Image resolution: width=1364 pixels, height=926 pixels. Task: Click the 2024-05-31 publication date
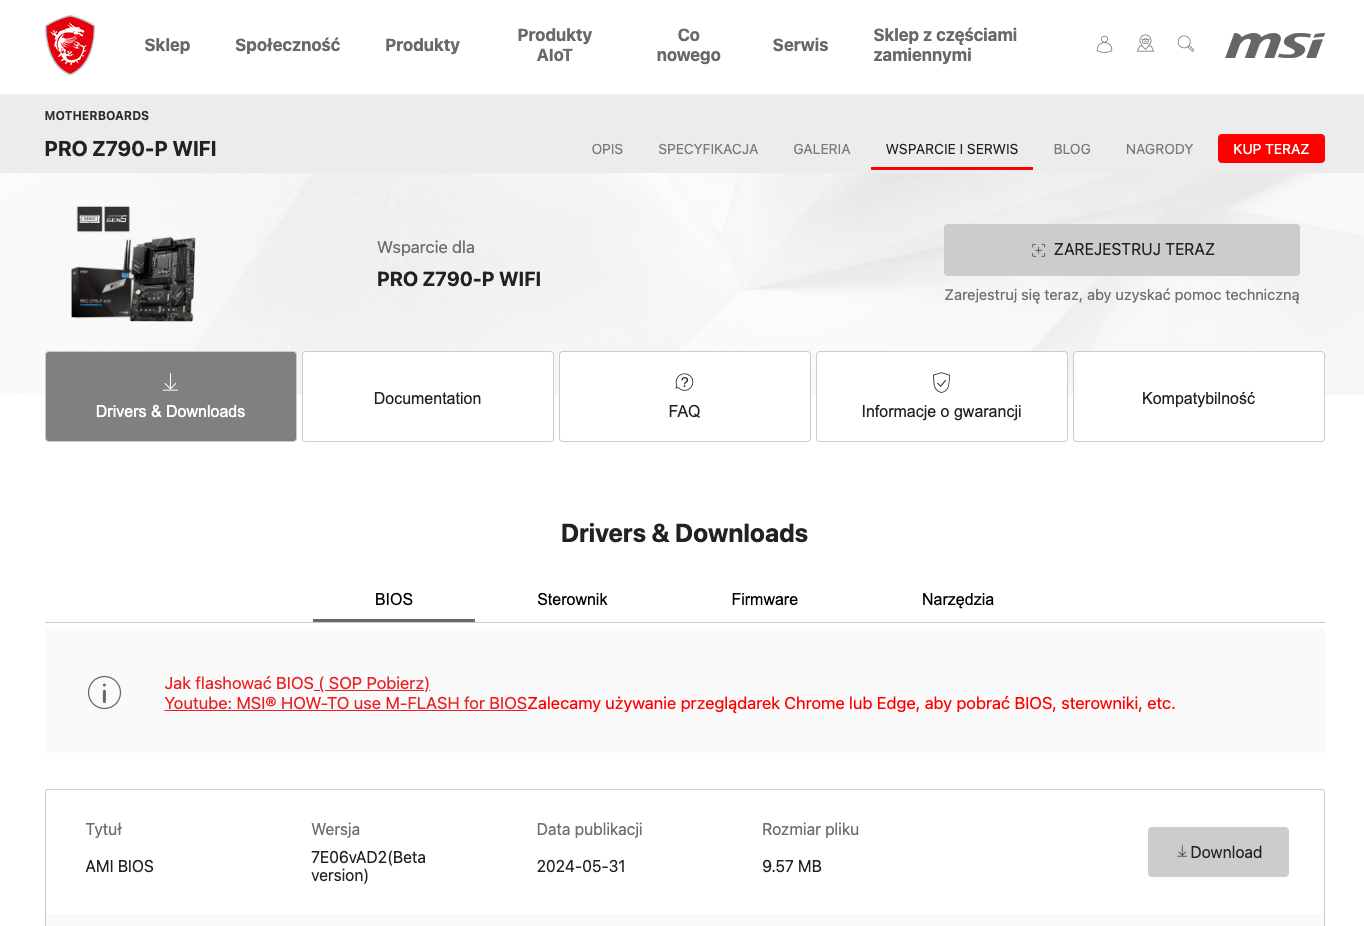click(x=581, y=866)
